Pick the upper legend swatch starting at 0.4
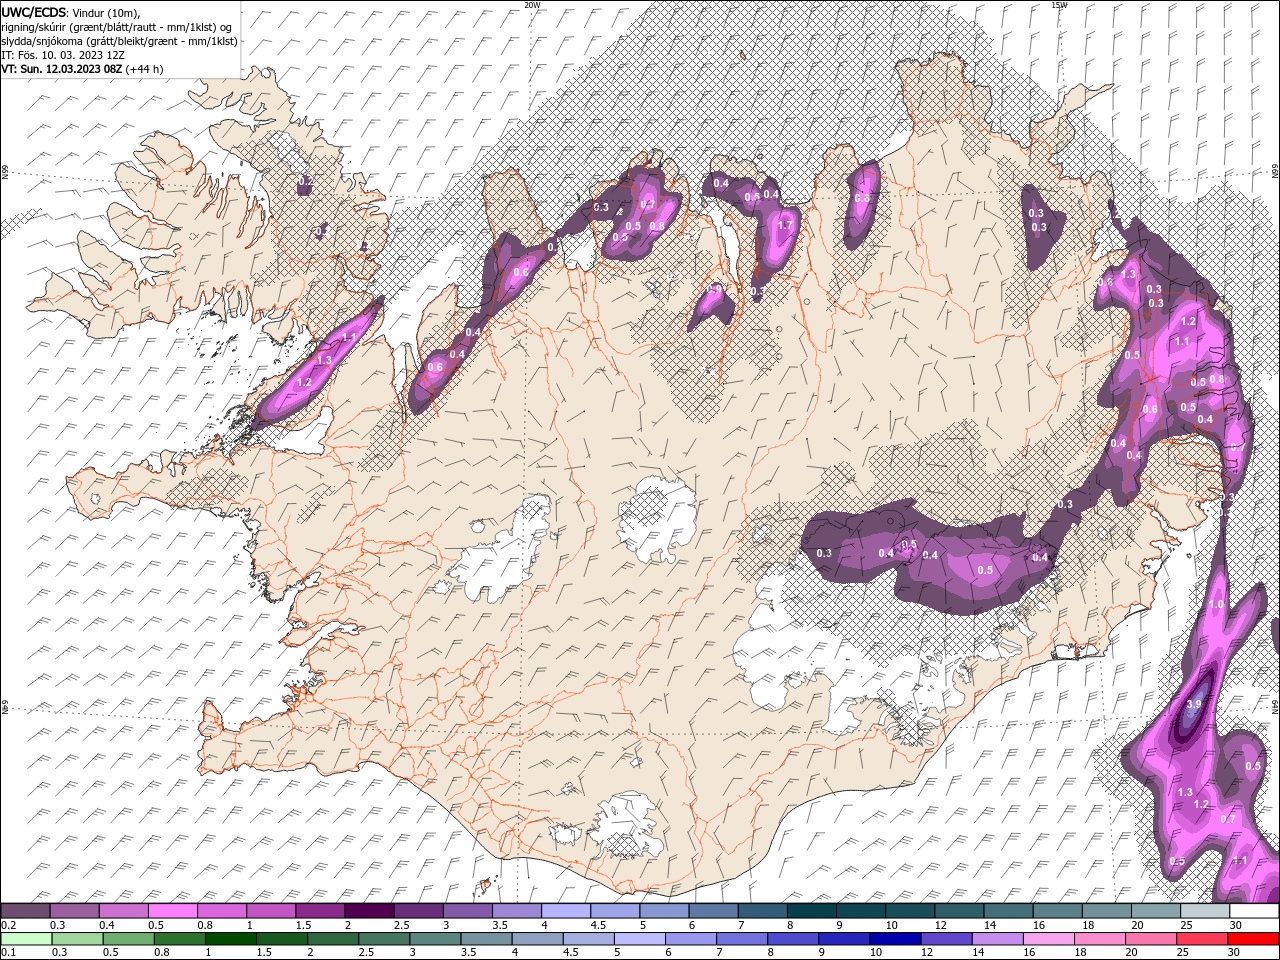Screen dimensions: 1280x960 [123, 911]
